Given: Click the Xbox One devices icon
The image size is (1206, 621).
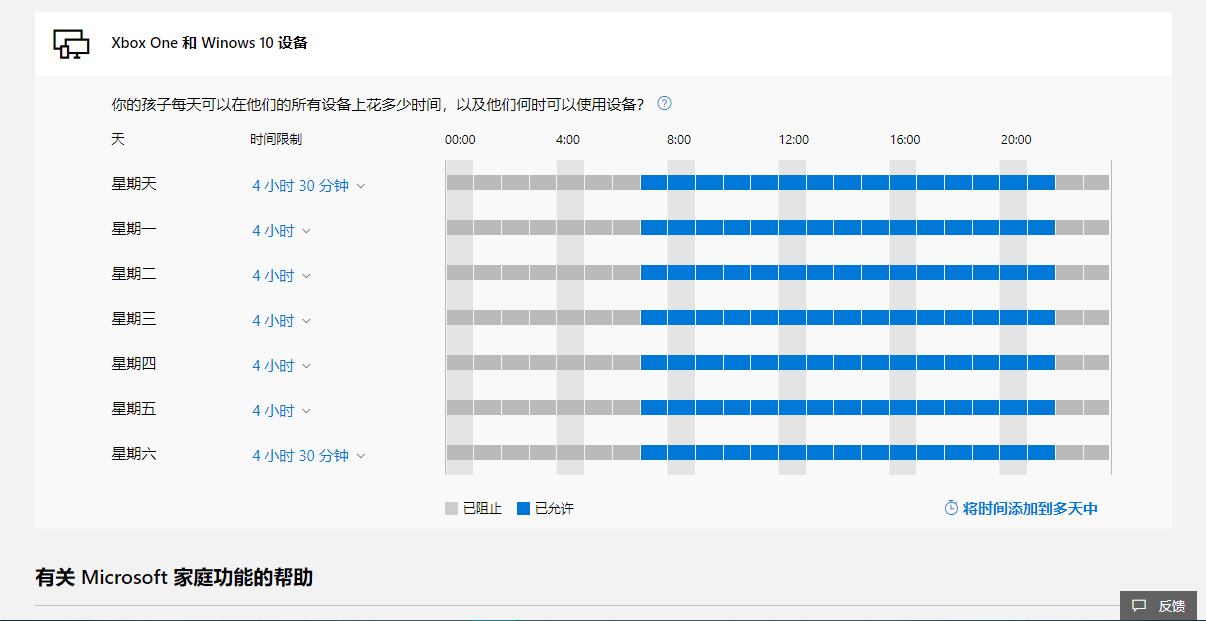Looking at the screenshot, I should 70,43.
